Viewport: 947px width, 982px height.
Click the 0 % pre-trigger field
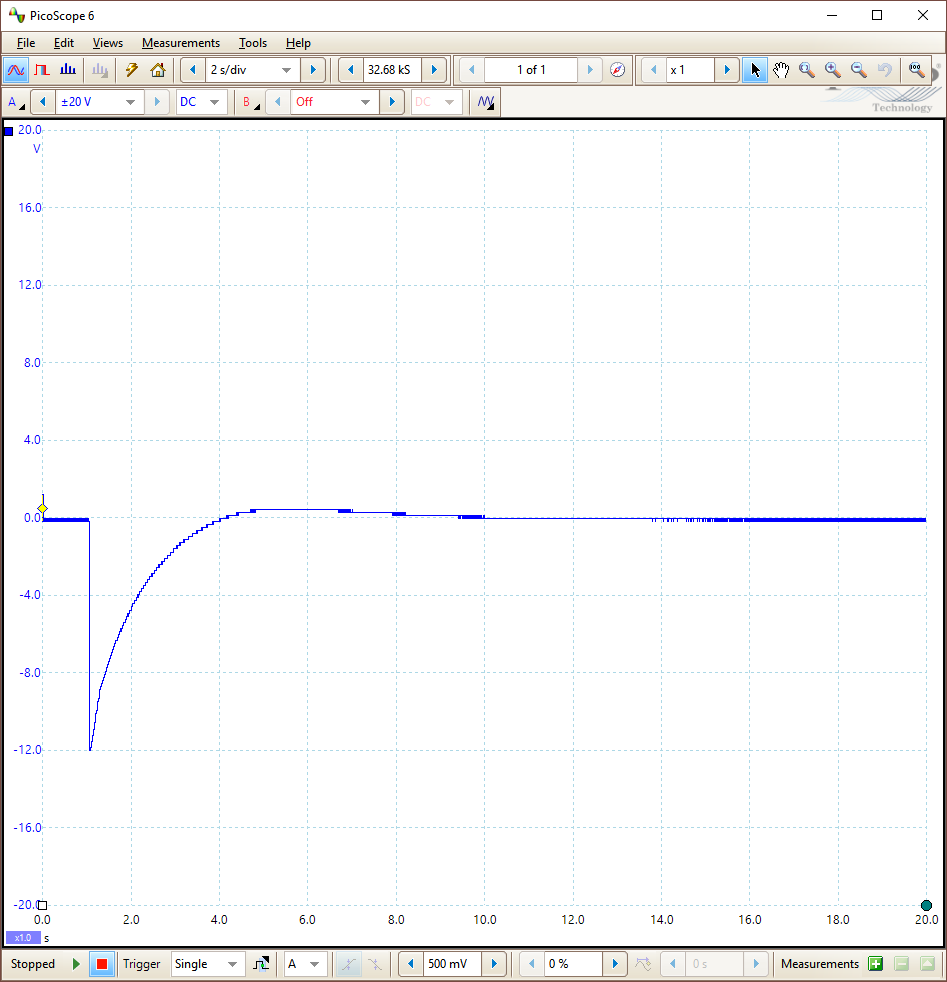click(573, 963)
